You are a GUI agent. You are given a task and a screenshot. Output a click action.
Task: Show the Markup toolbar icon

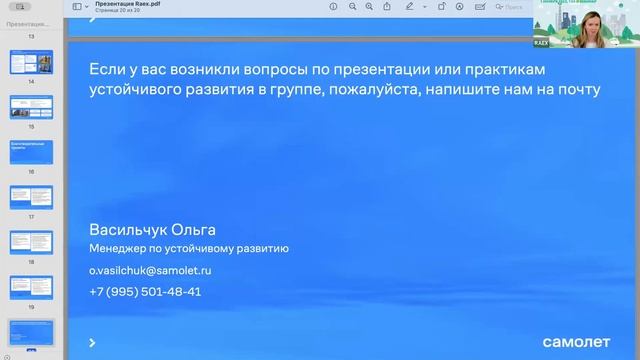point(460,7)
